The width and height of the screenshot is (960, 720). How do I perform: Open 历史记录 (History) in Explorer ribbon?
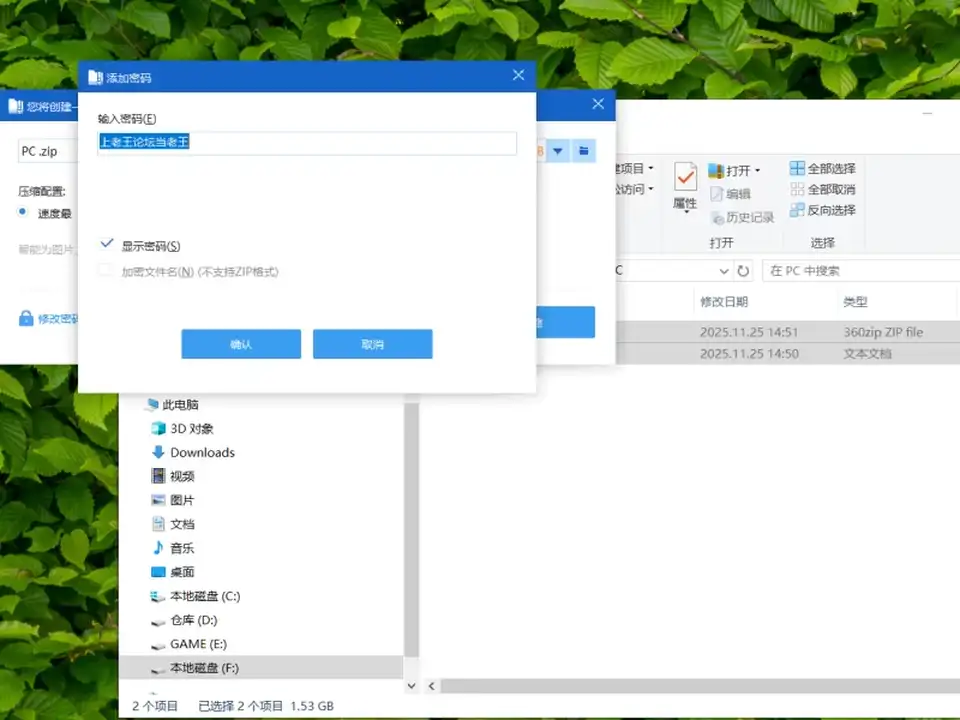[x=742, y=217]
